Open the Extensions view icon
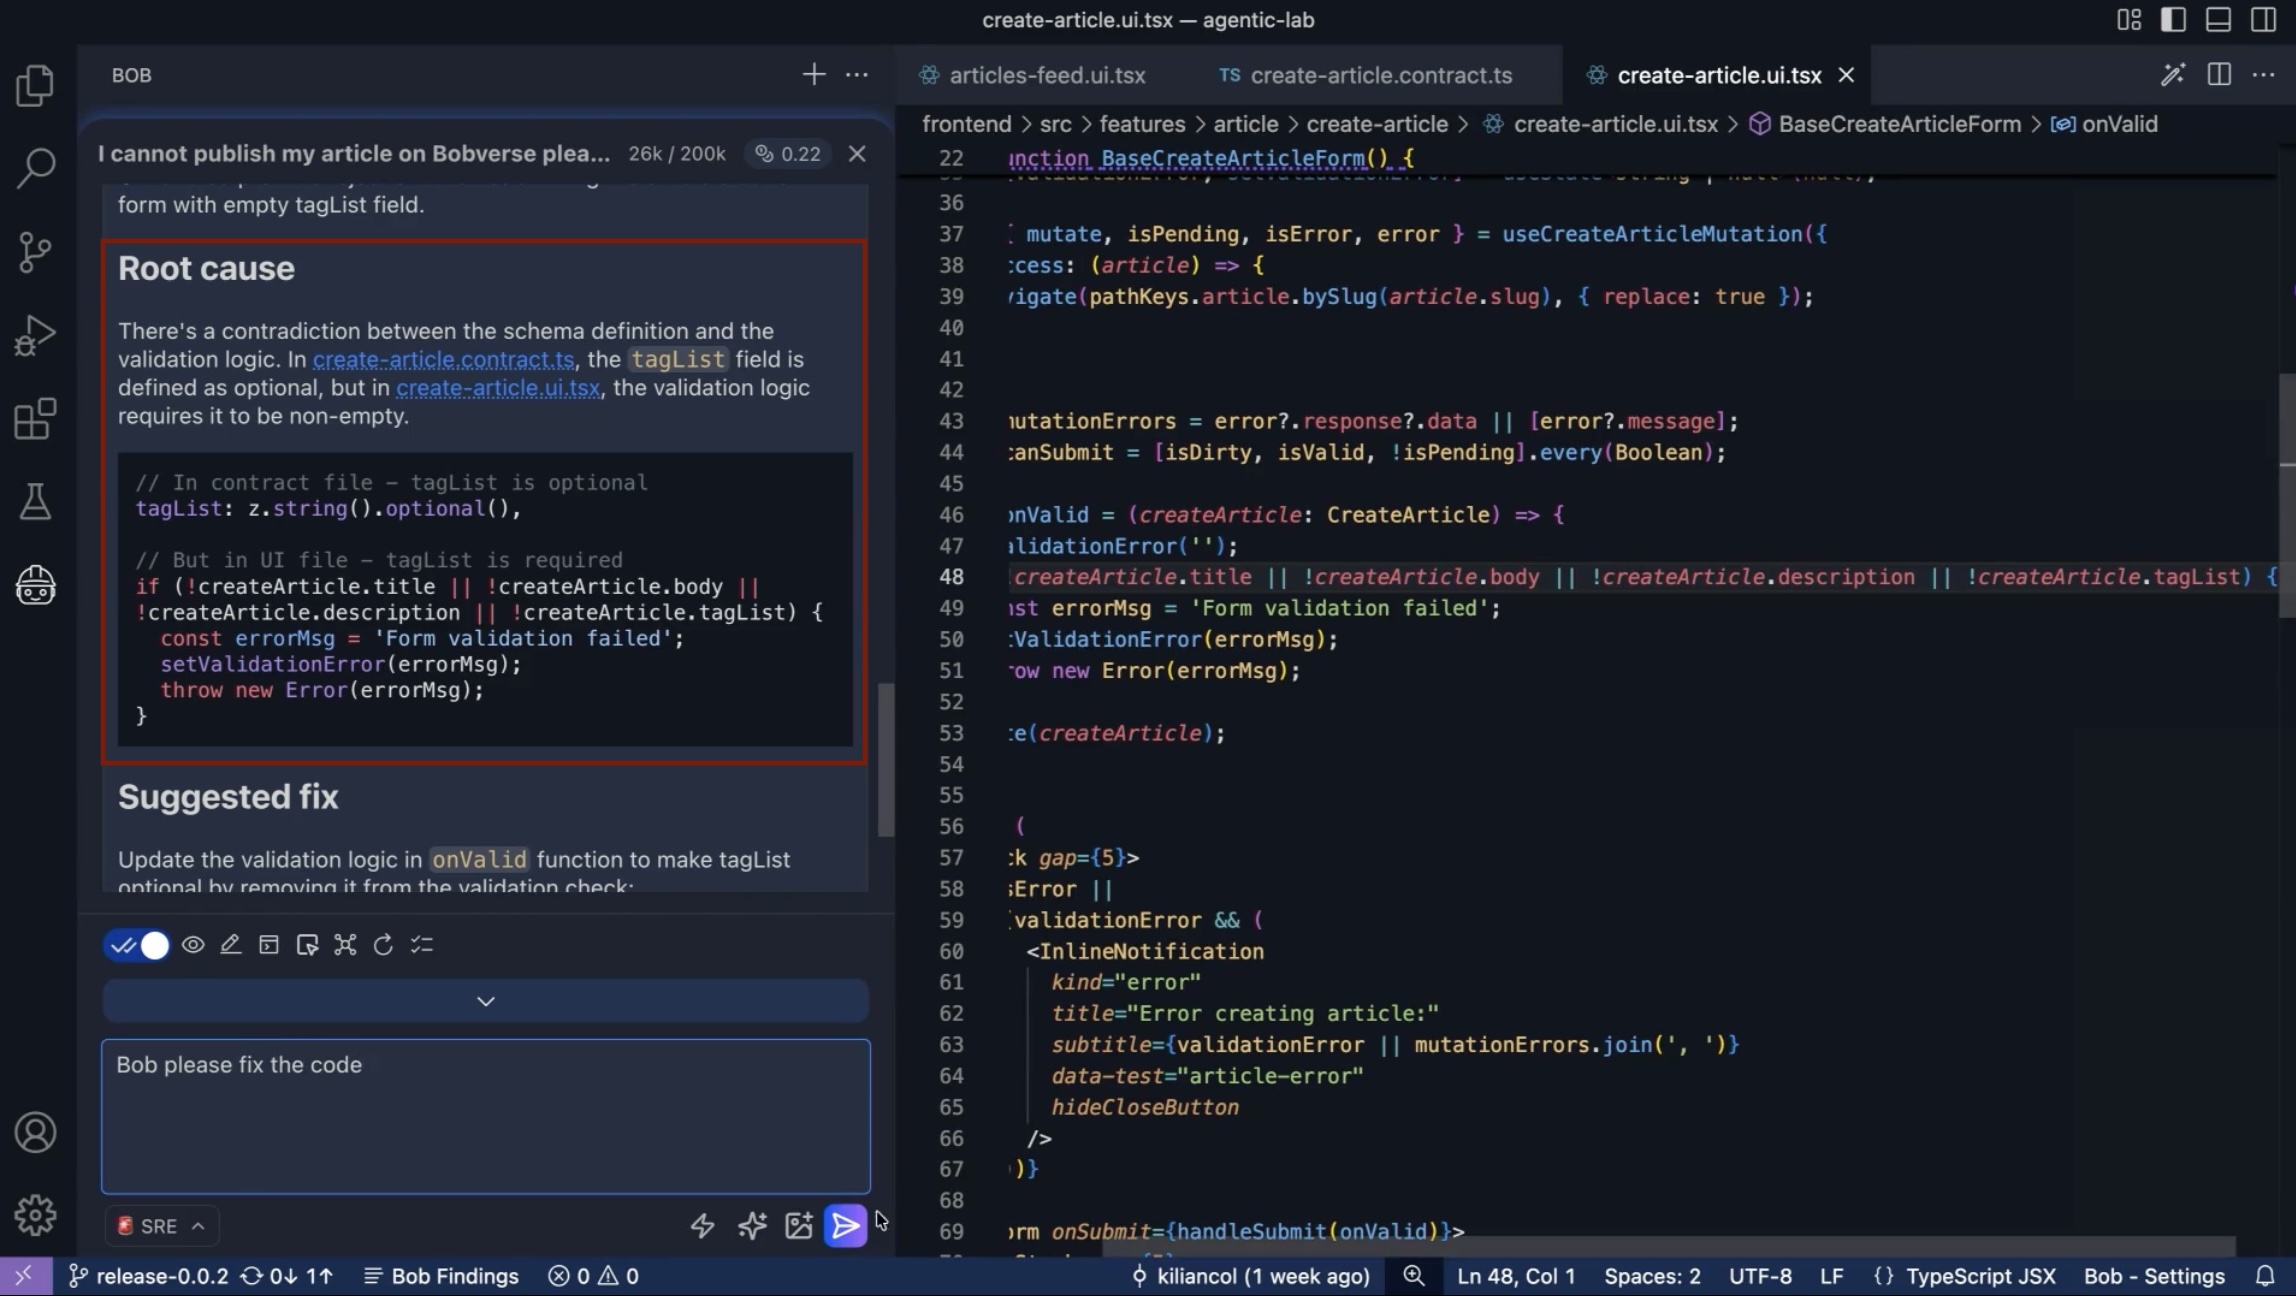Screen dimensions: 2296x1296 pyautogui.click(x=35, y=419)
